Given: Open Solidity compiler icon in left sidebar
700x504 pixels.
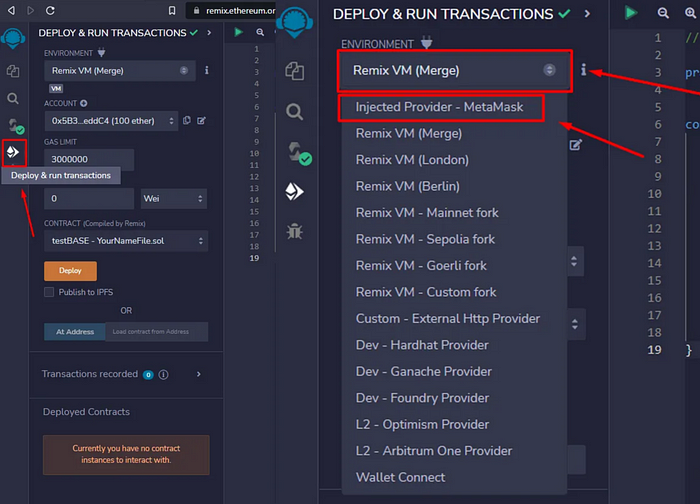Looking at the screenshot, I should (x=16, y=126).
